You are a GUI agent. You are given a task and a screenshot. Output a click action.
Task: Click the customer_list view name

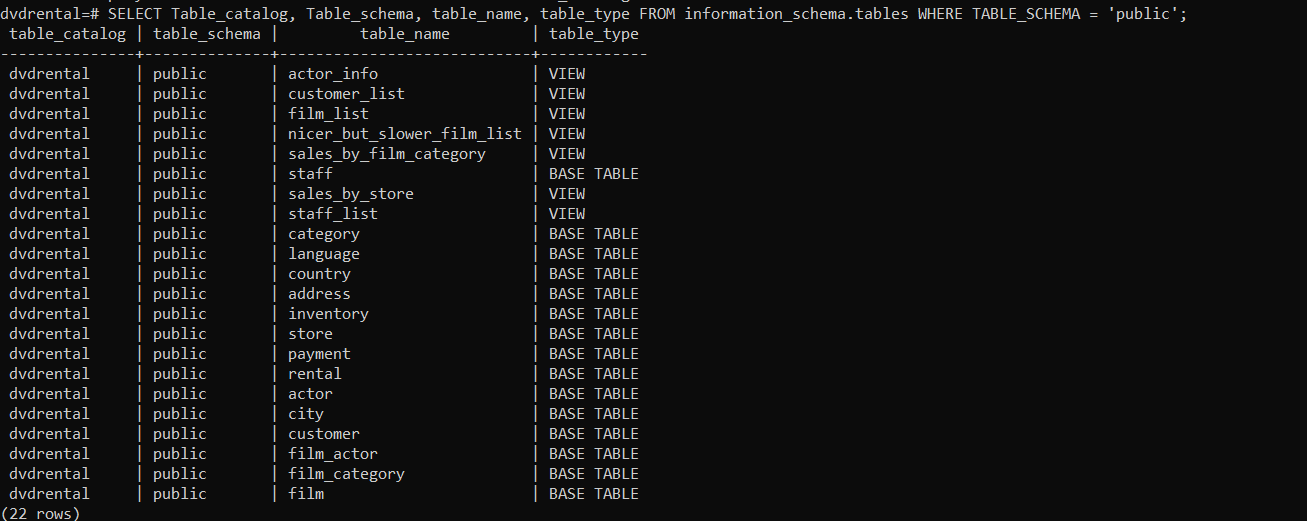346,94
